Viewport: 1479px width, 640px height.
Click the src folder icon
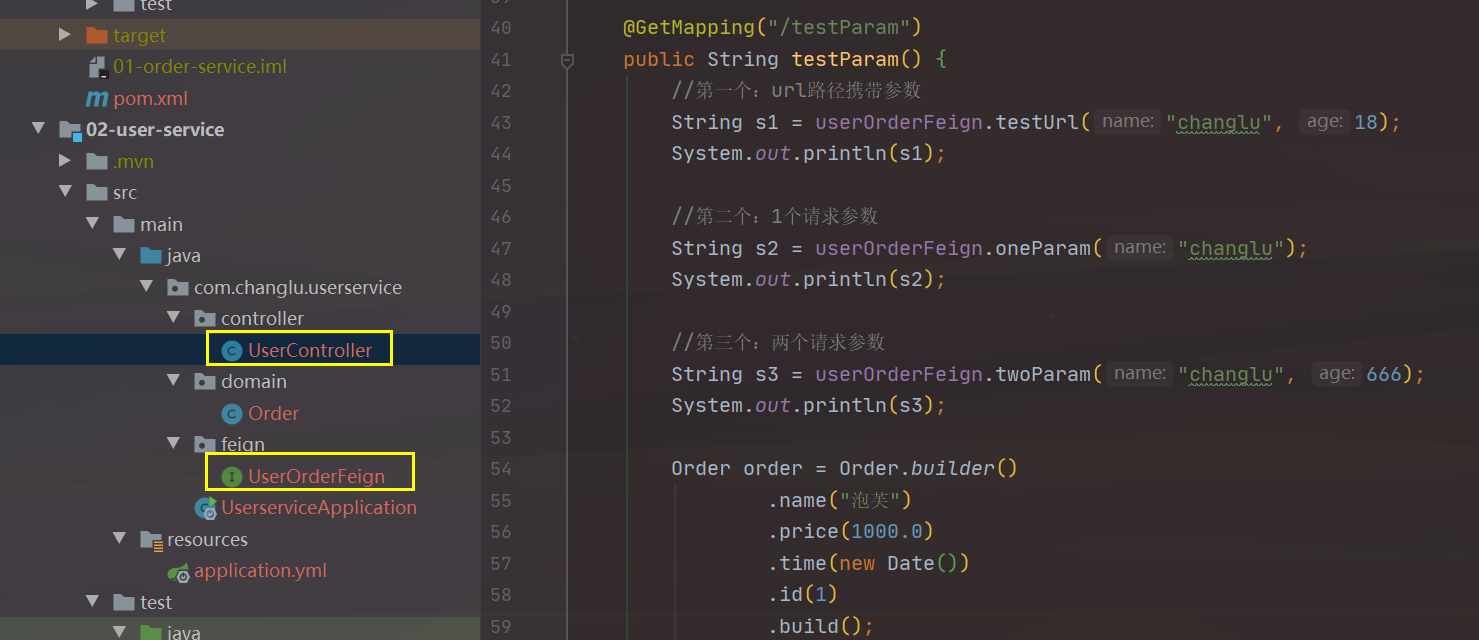(x=96, y=192)
